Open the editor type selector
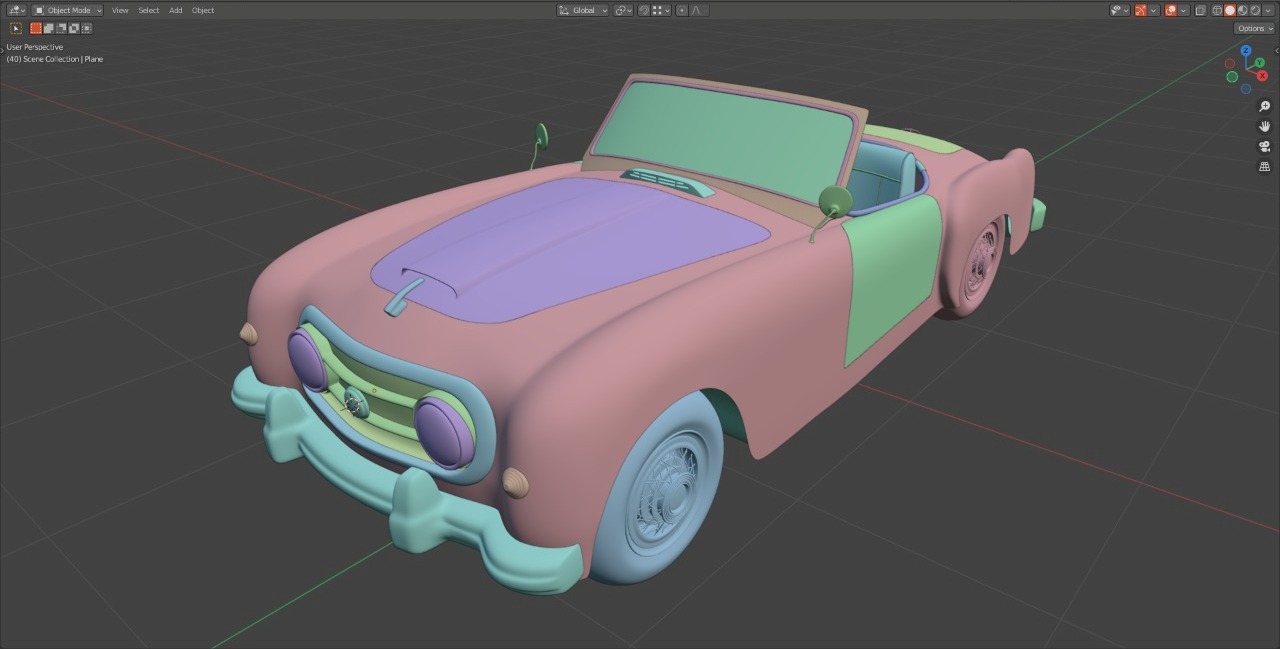1280x649 pixels. pos(17,10)
